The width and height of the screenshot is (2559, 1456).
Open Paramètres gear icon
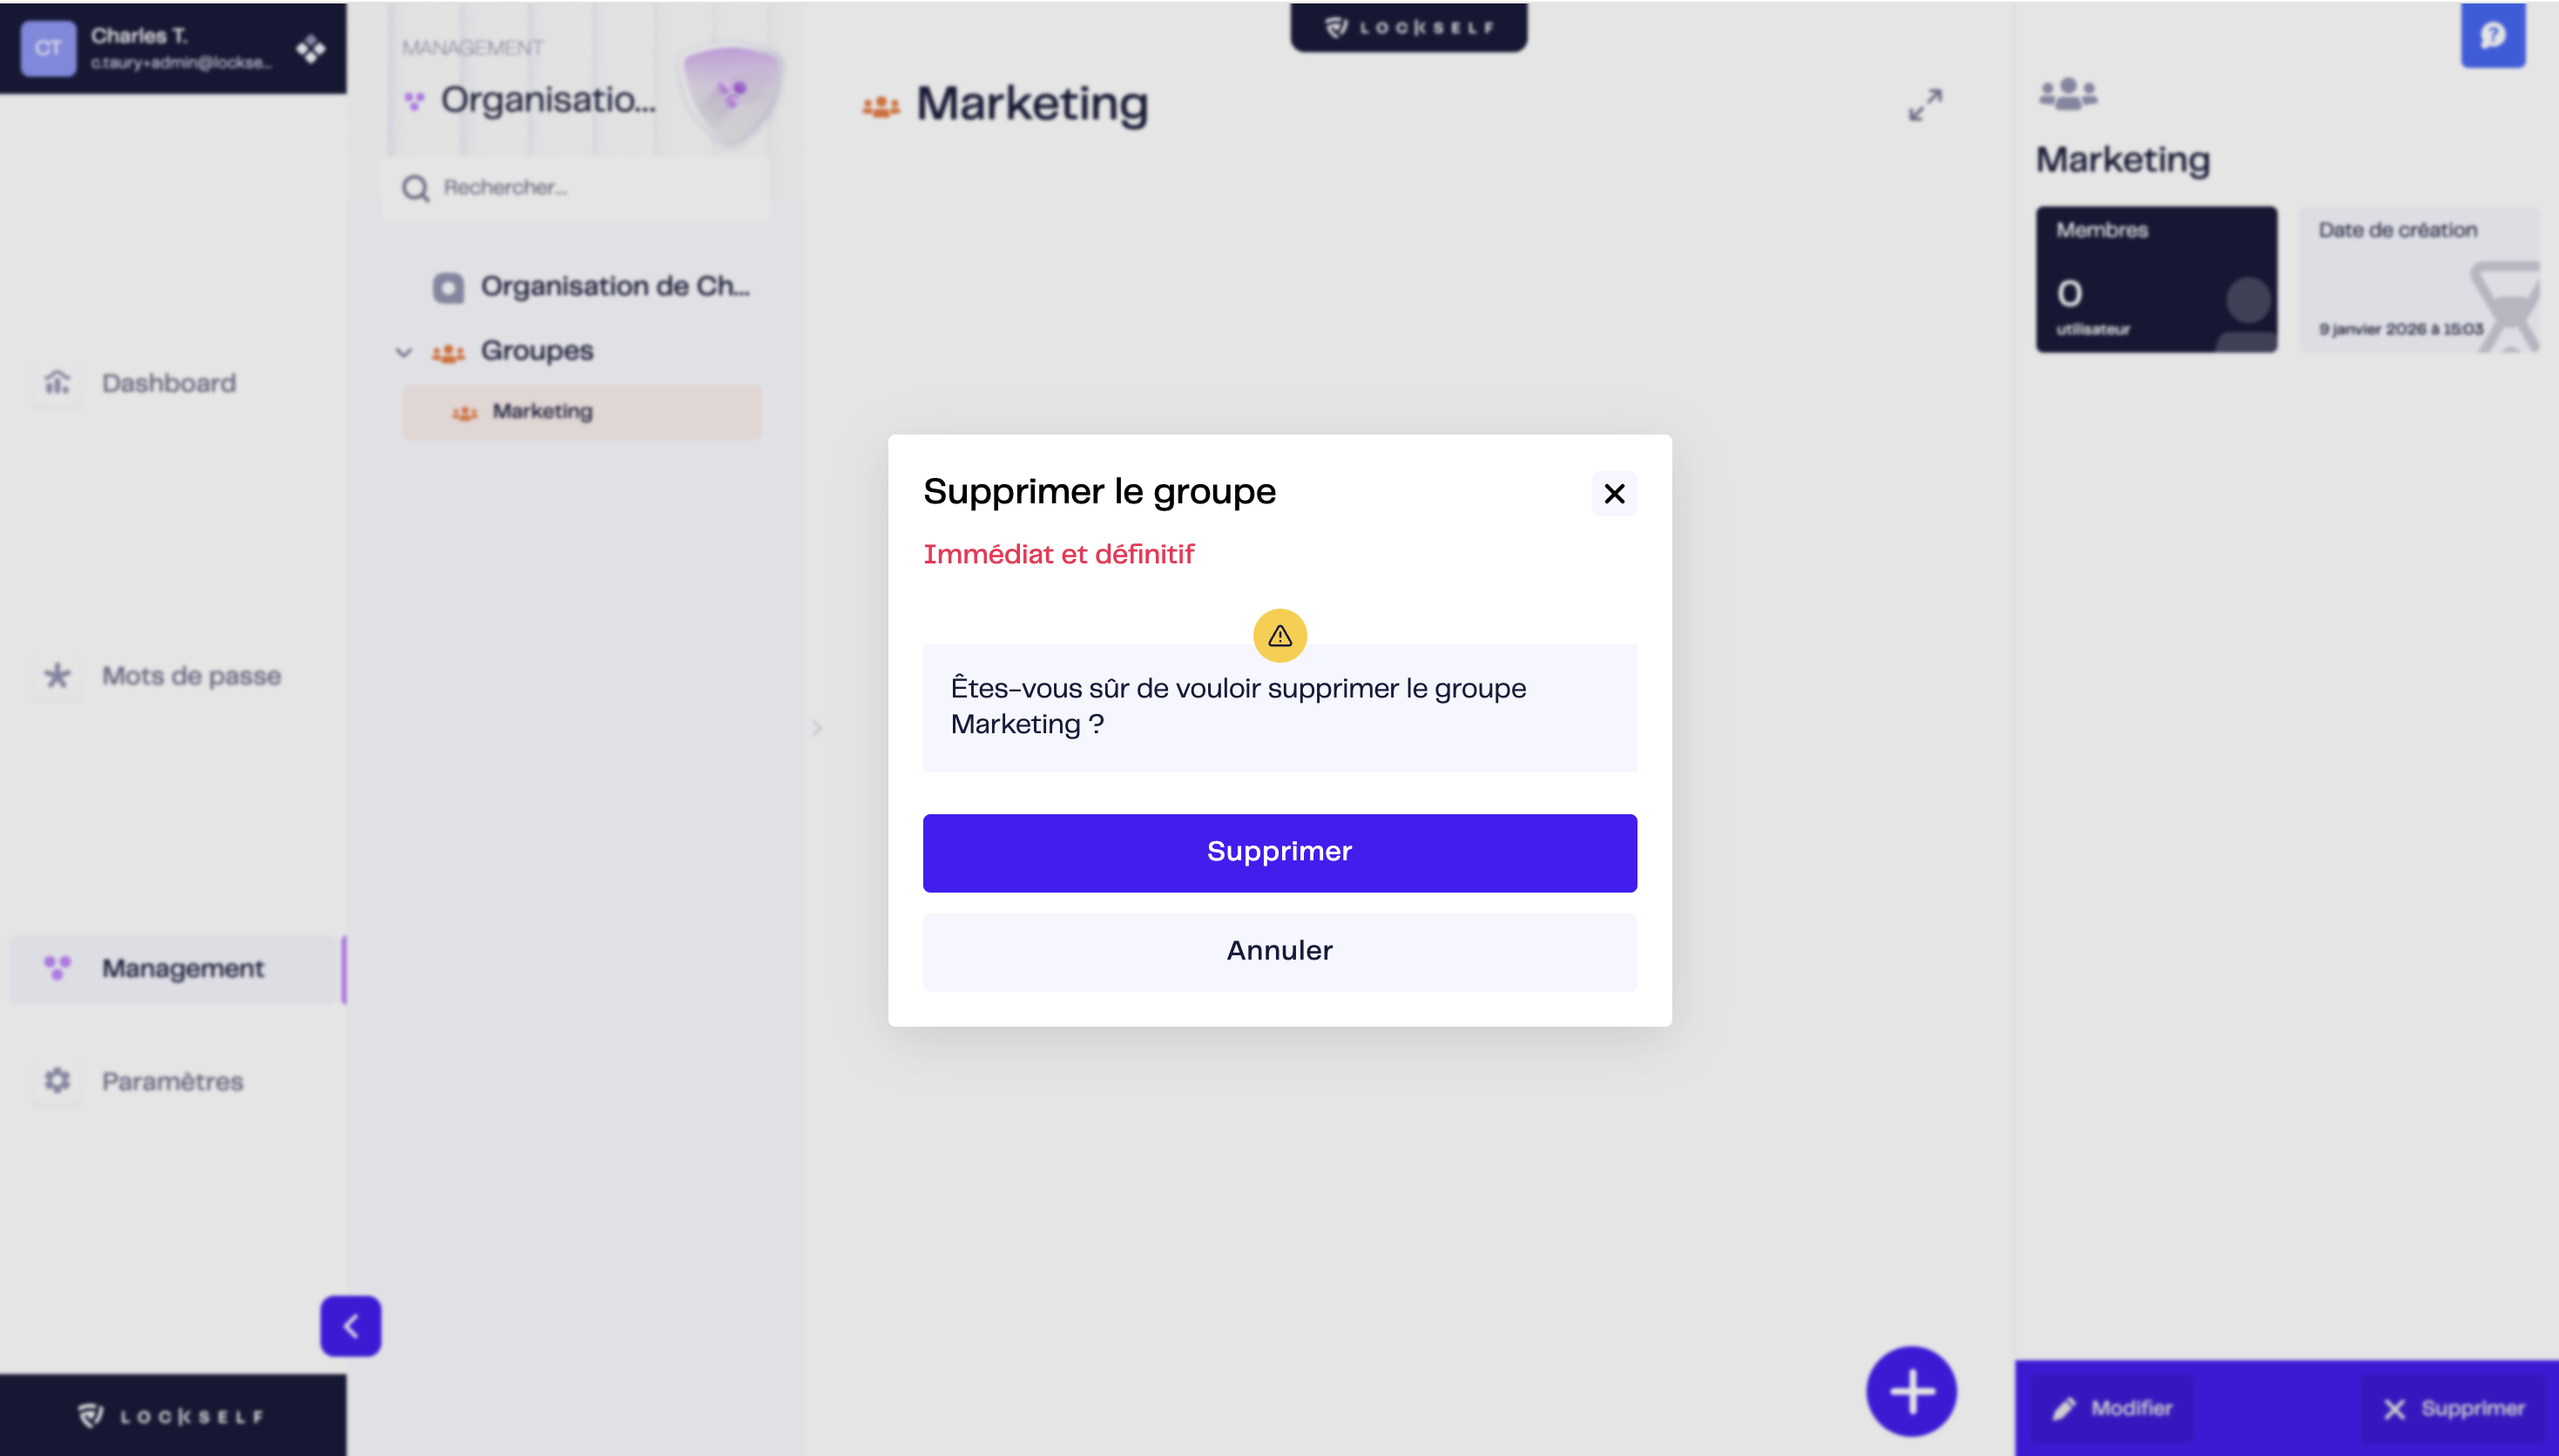[x=57, y=1081]
